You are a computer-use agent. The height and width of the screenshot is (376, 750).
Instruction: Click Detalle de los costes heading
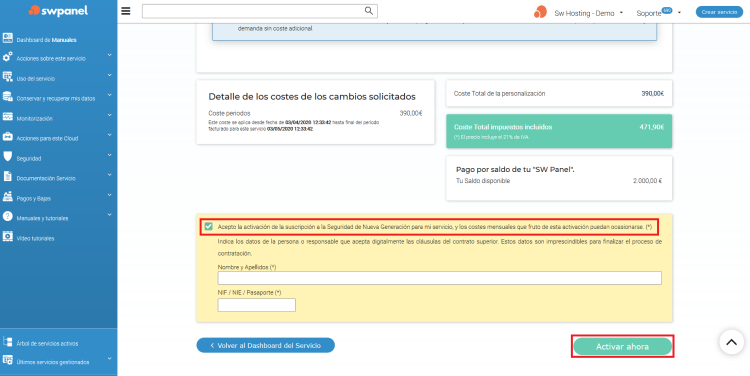click(312, 97)
